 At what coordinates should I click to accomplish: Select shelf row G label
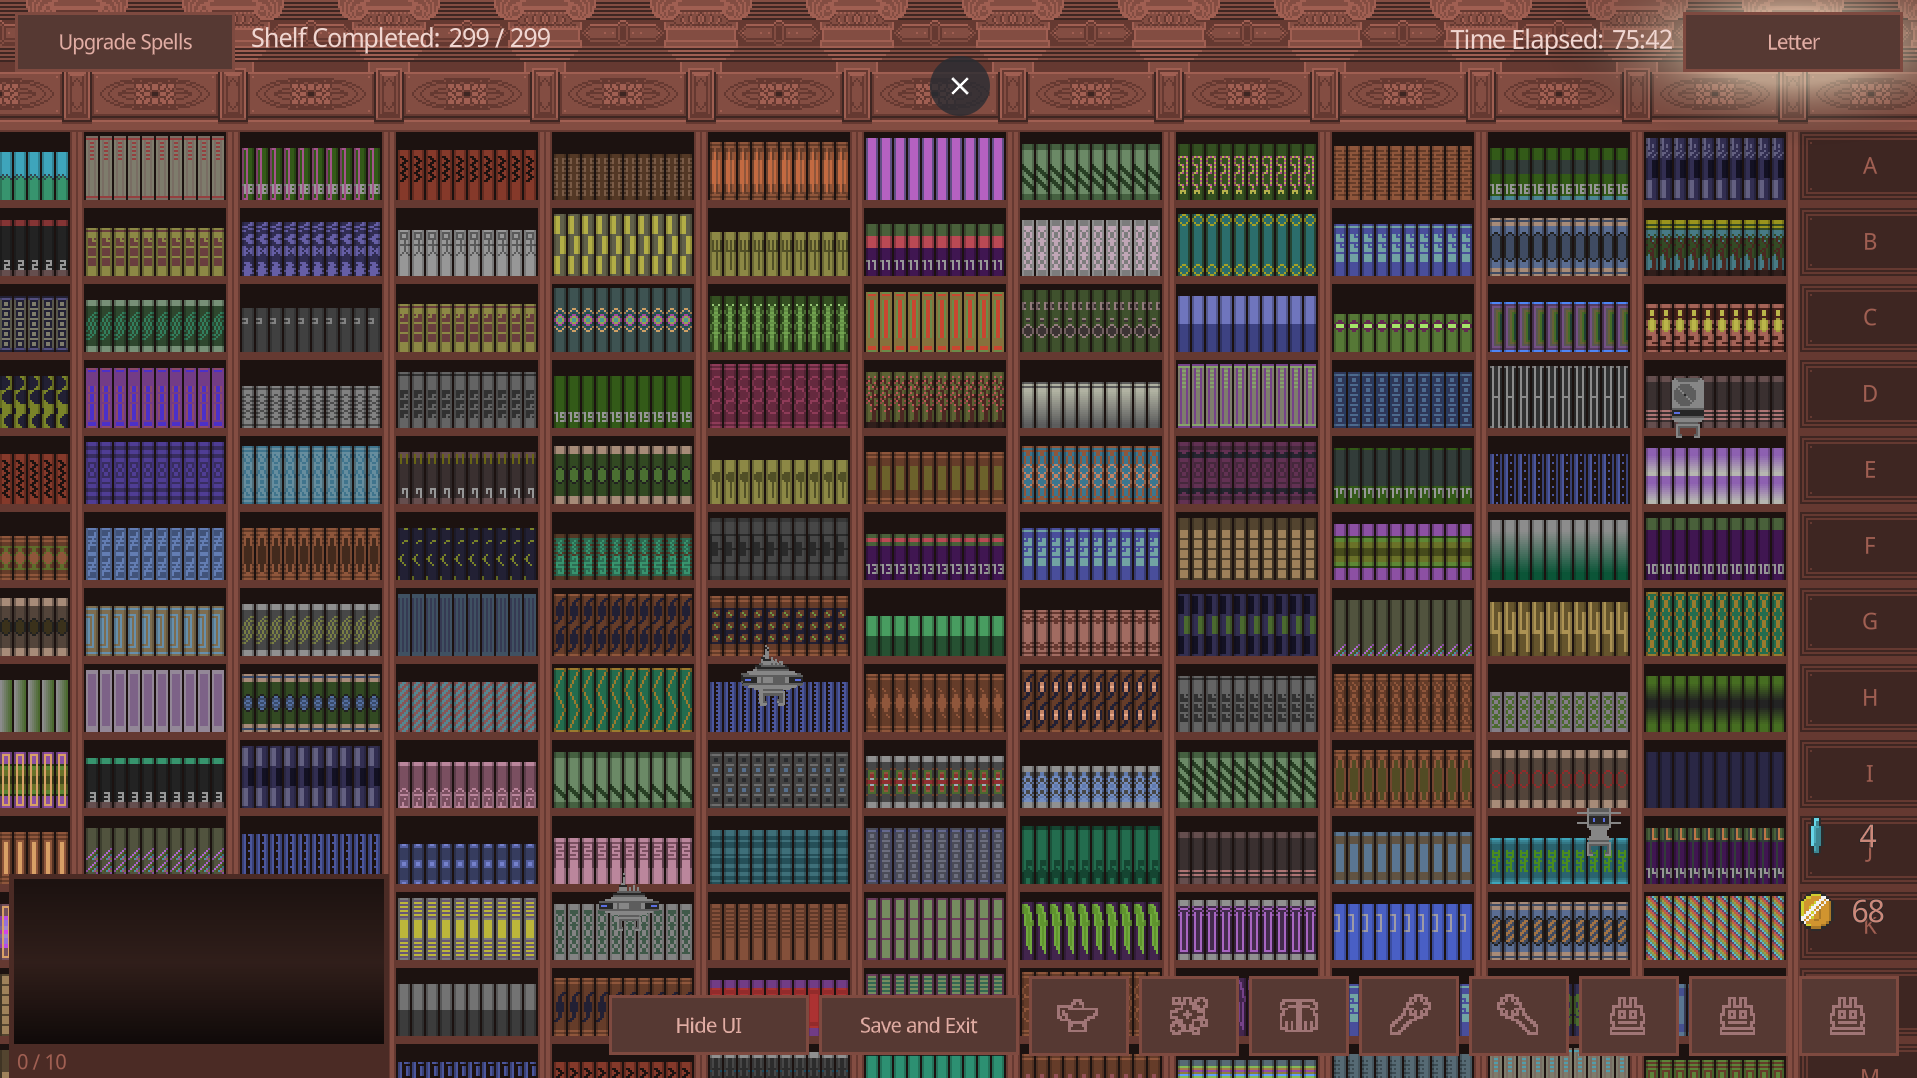pyautogui.click(x=1869, y=622)
